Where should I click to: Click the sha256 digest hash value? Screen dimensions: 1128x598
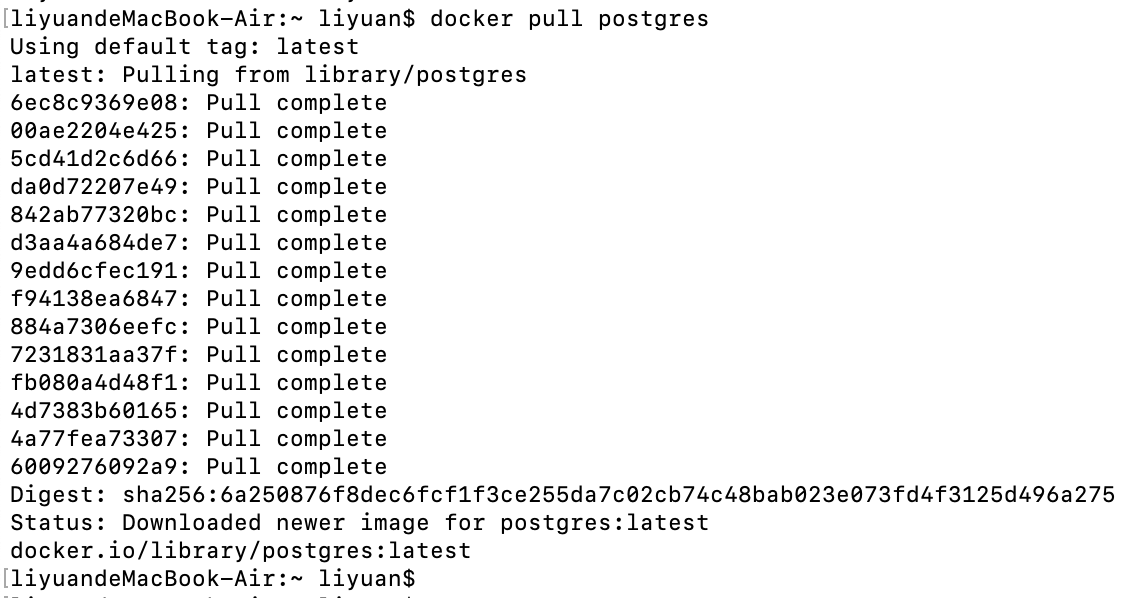[x=618, y=495]
